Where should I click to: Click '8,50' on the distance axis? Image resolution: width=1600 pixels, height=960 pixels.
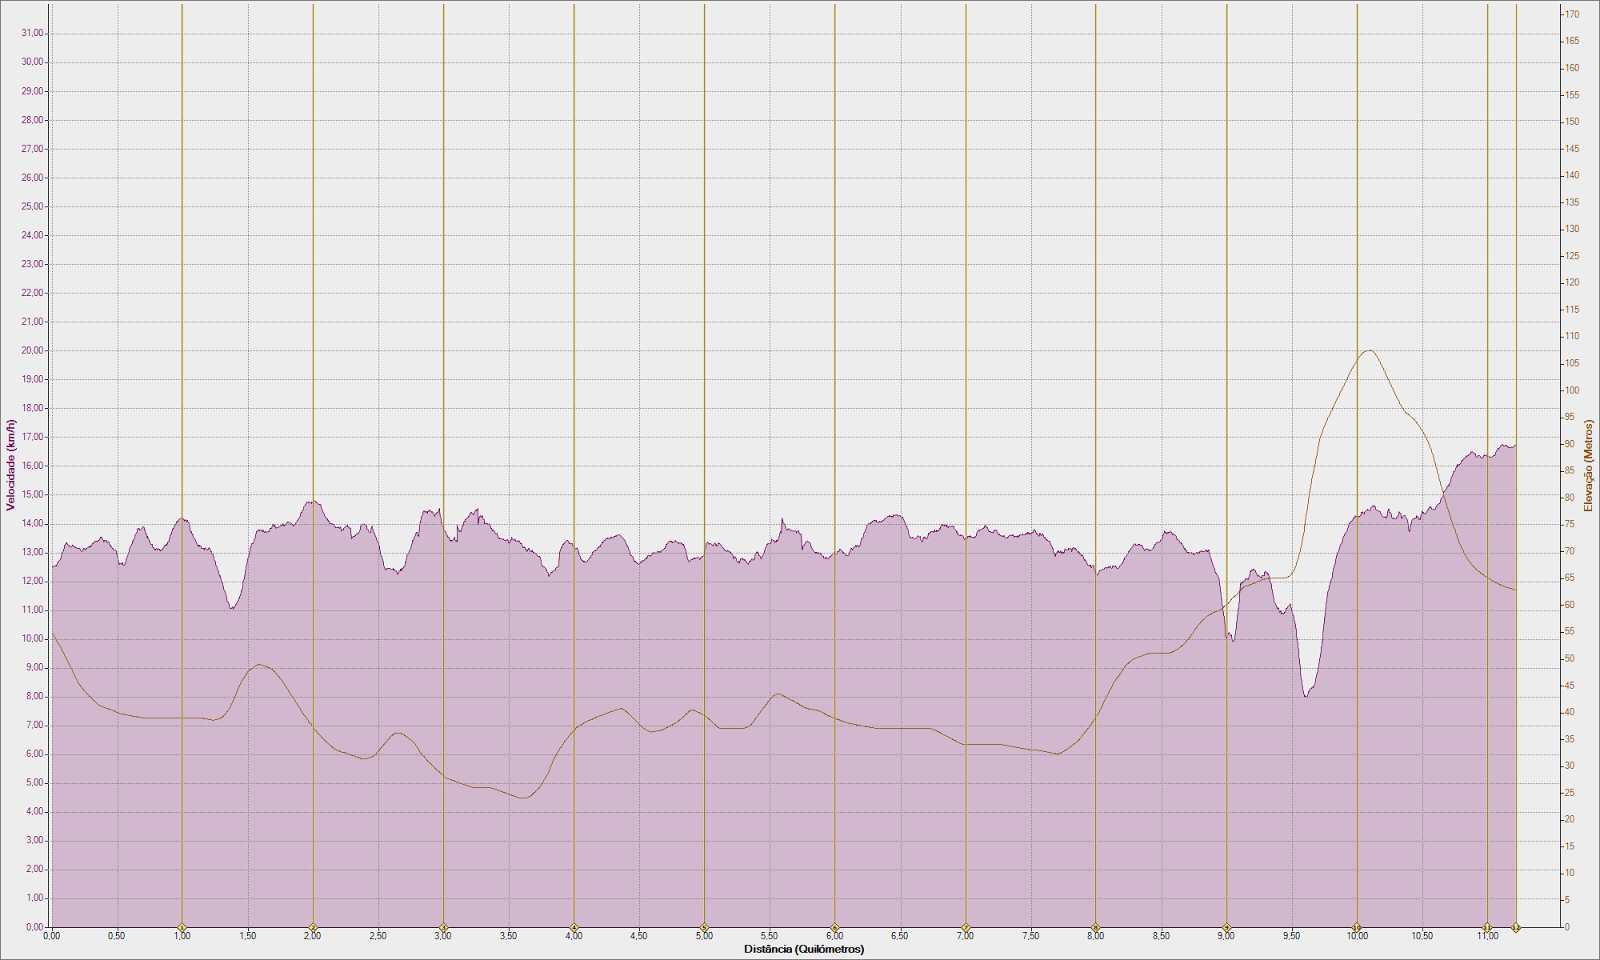pyautogui.click(x=1161, y=937)
